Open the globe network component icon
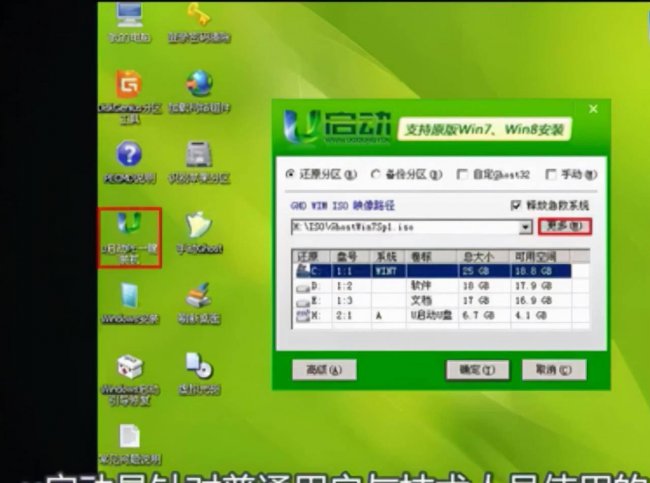The height and width of the screenshot is (483, 650). 199,91
